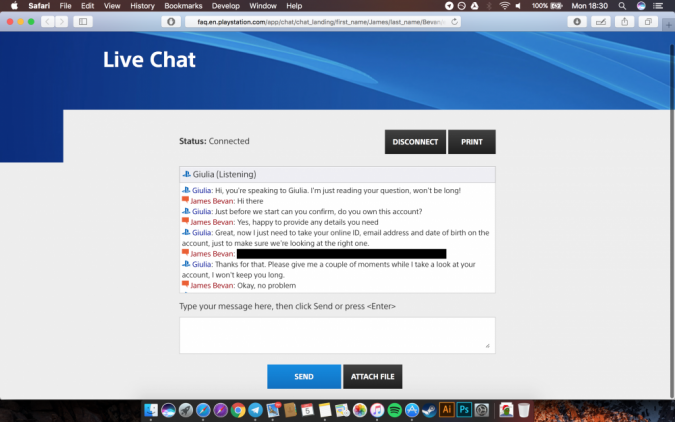The image size is (675, 422).
Task: Launch Spotify from the Dock
Action: (394, 410)
